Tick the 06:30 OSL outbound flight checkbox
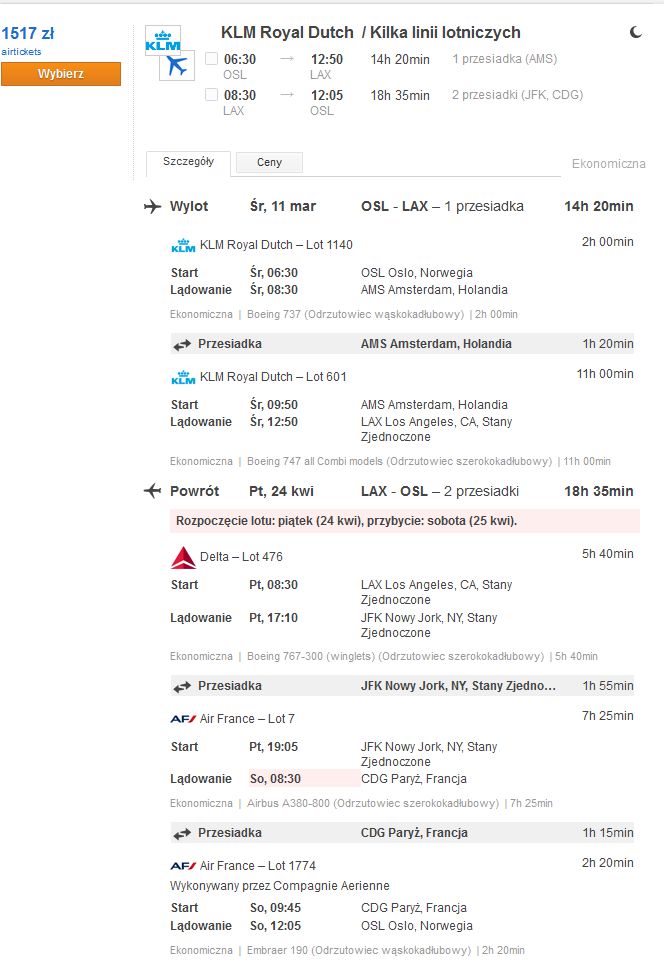Screen dimensions: 664x961 (212, 59)
